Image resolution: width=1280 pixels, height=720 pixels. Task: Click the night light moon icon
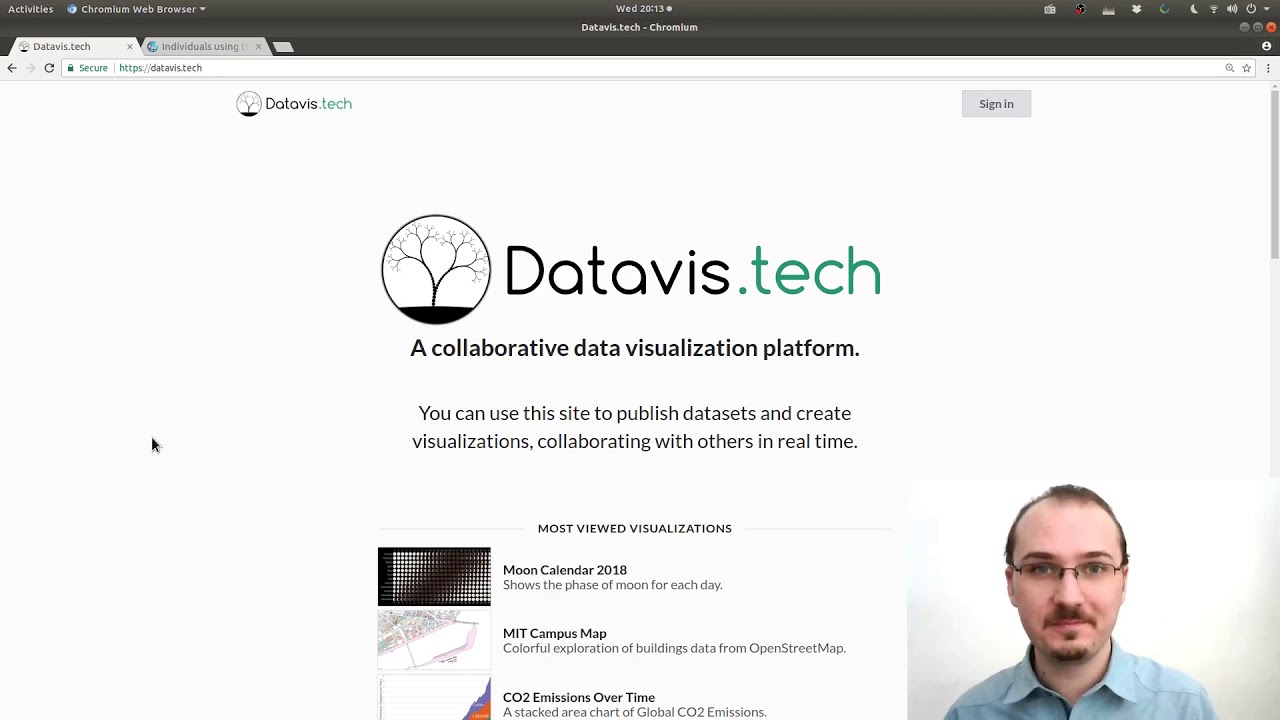(1194, 9)
